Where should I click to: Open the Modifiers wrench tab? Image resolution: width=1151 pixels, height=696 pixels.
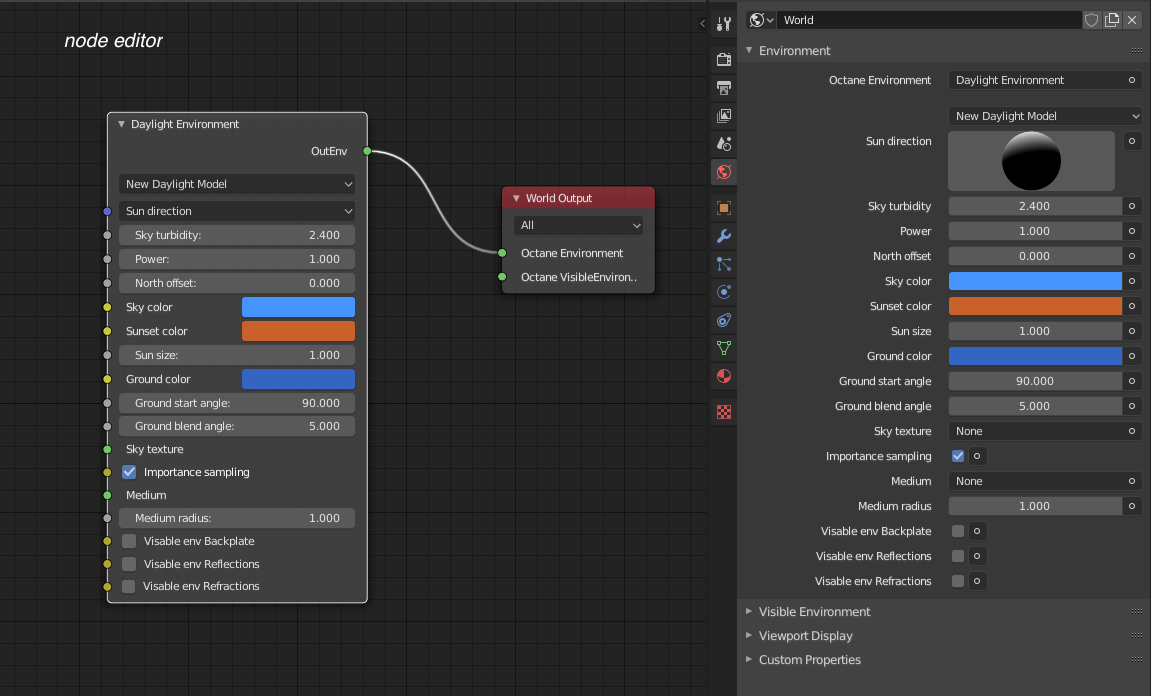(724, 237)
